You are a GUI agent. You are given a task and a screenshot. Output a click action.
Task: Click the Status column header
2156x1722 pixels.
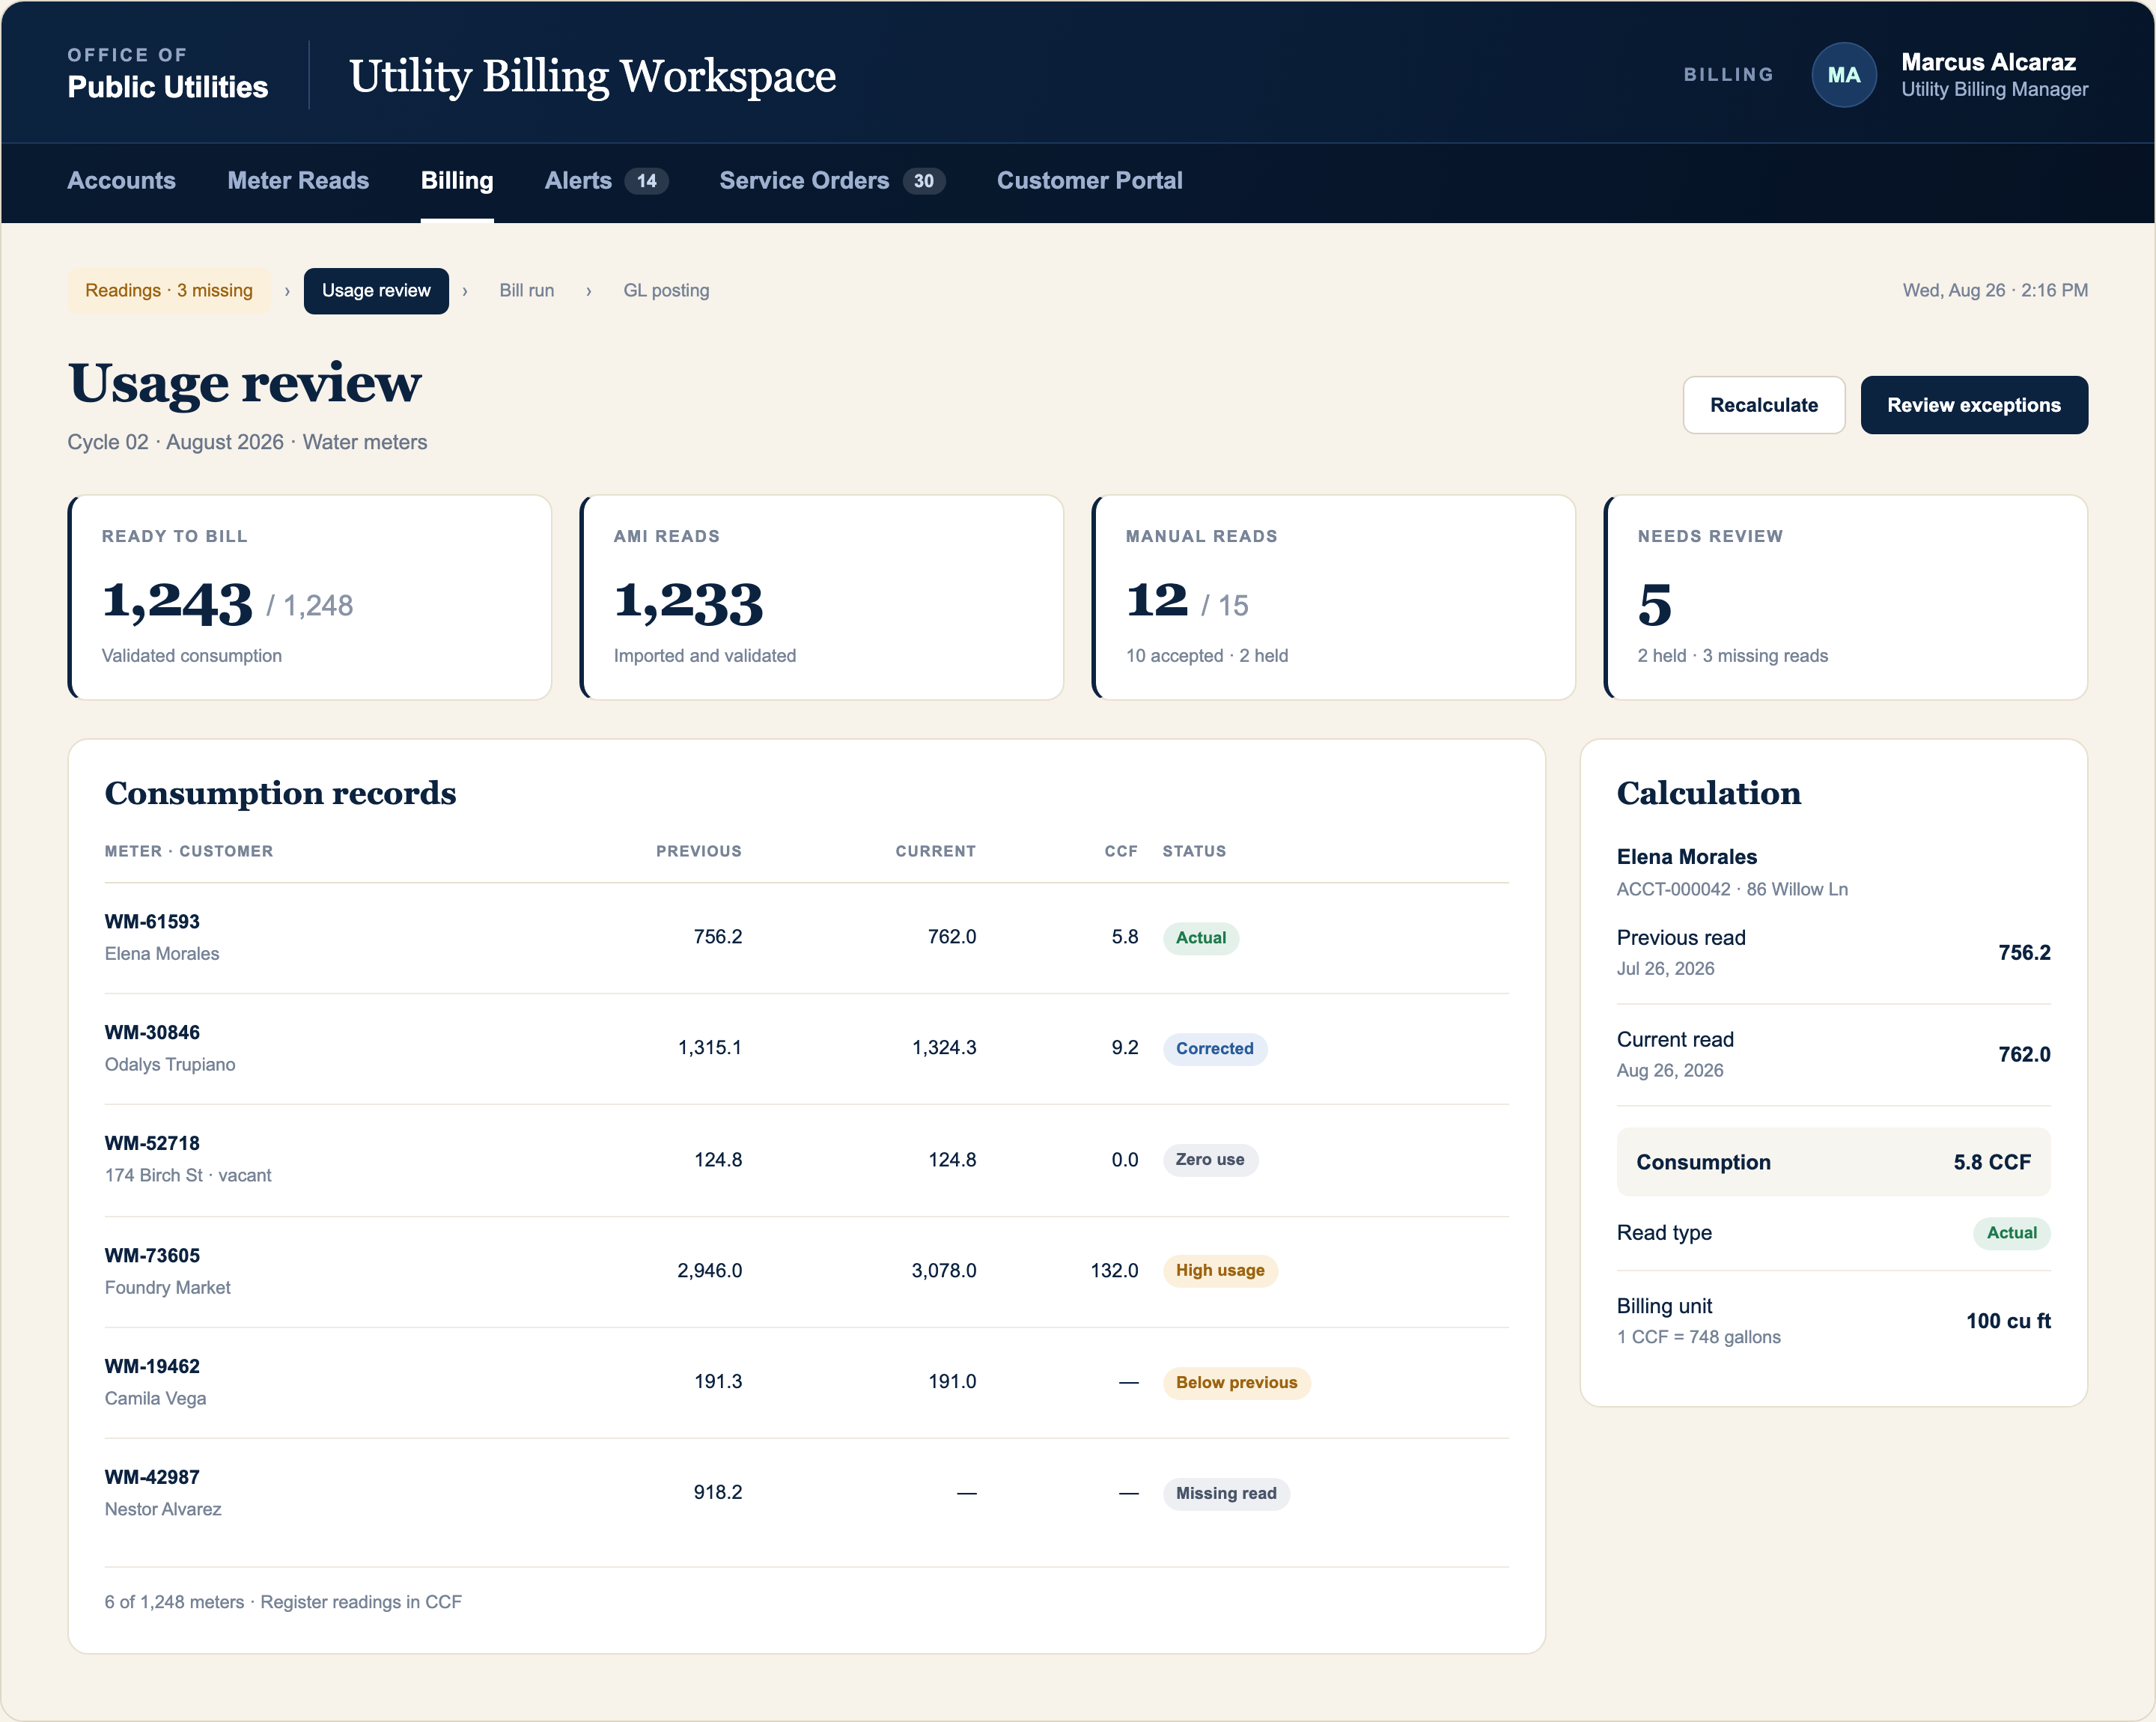click(1194, 851)
